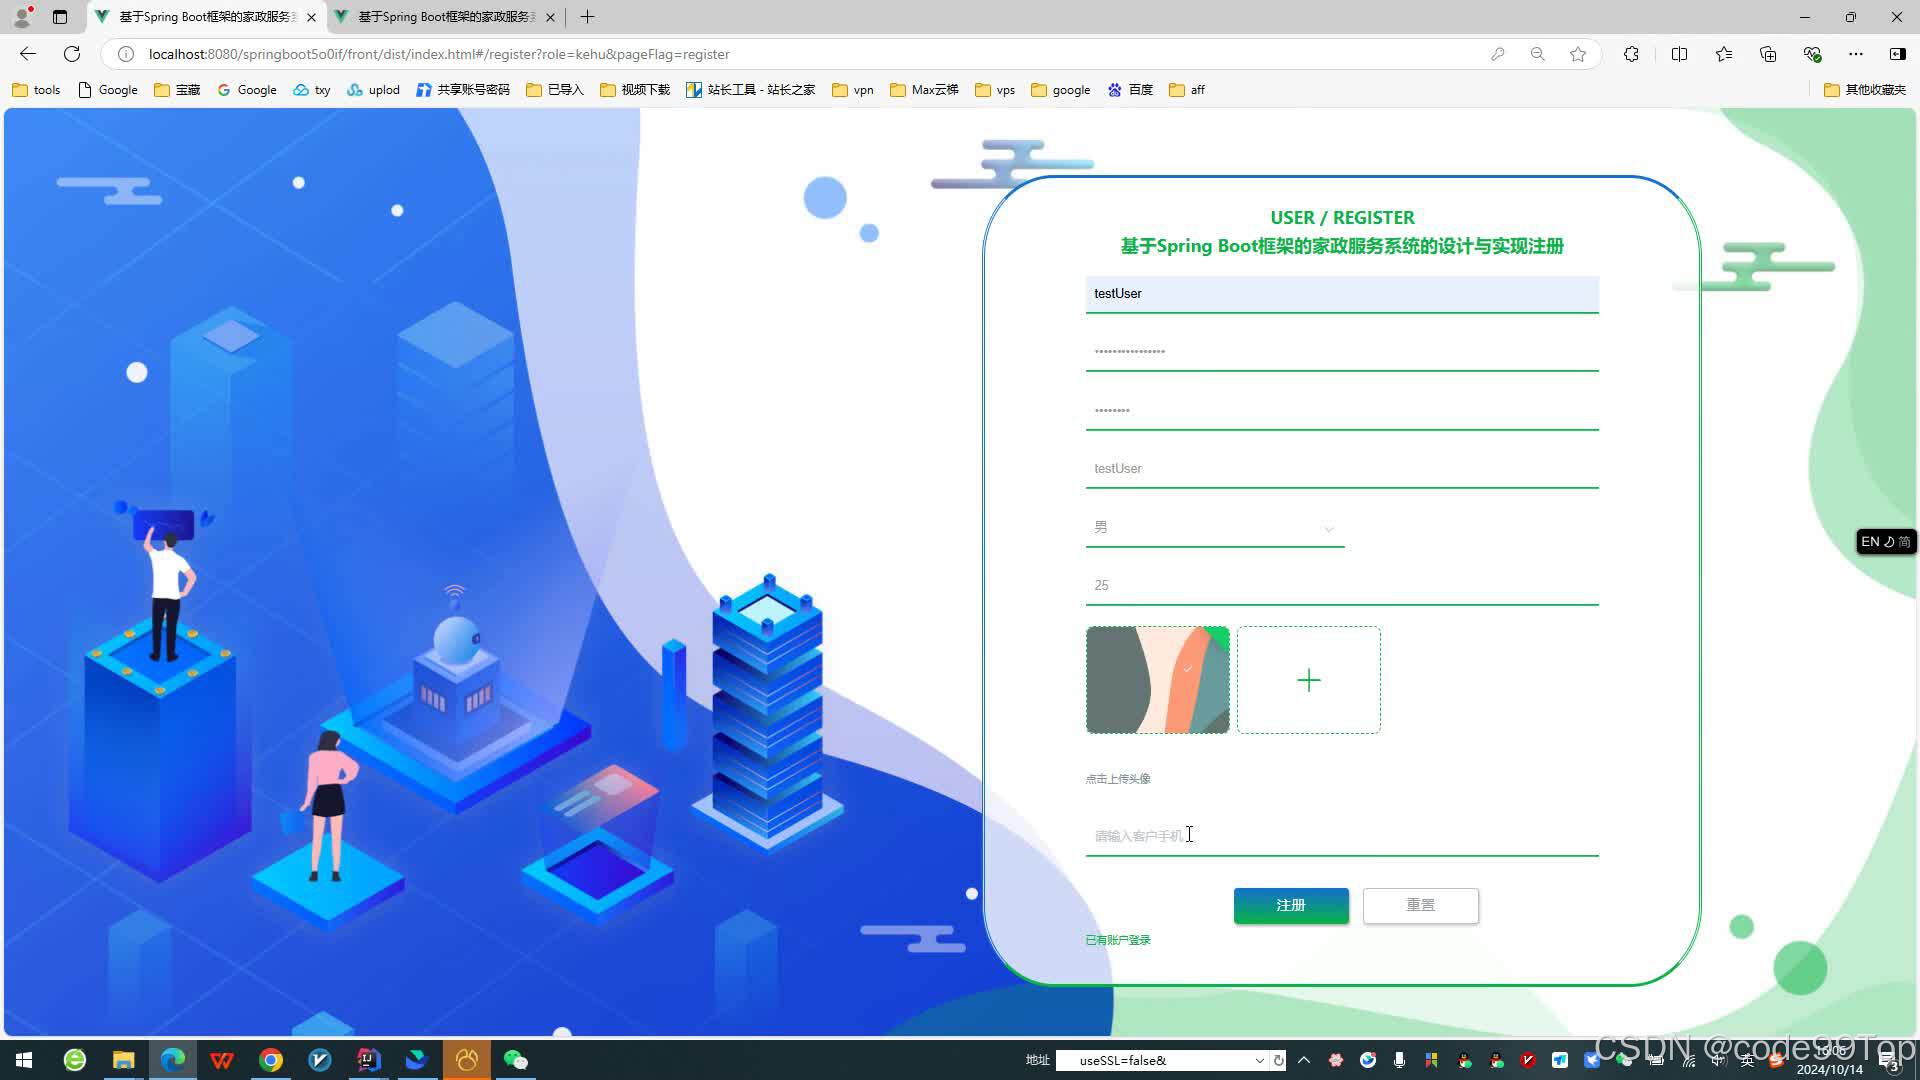Click the browser favorites star in address bar
The height and width of the screenshot is (1080, 1920).
coord(1578,54)
